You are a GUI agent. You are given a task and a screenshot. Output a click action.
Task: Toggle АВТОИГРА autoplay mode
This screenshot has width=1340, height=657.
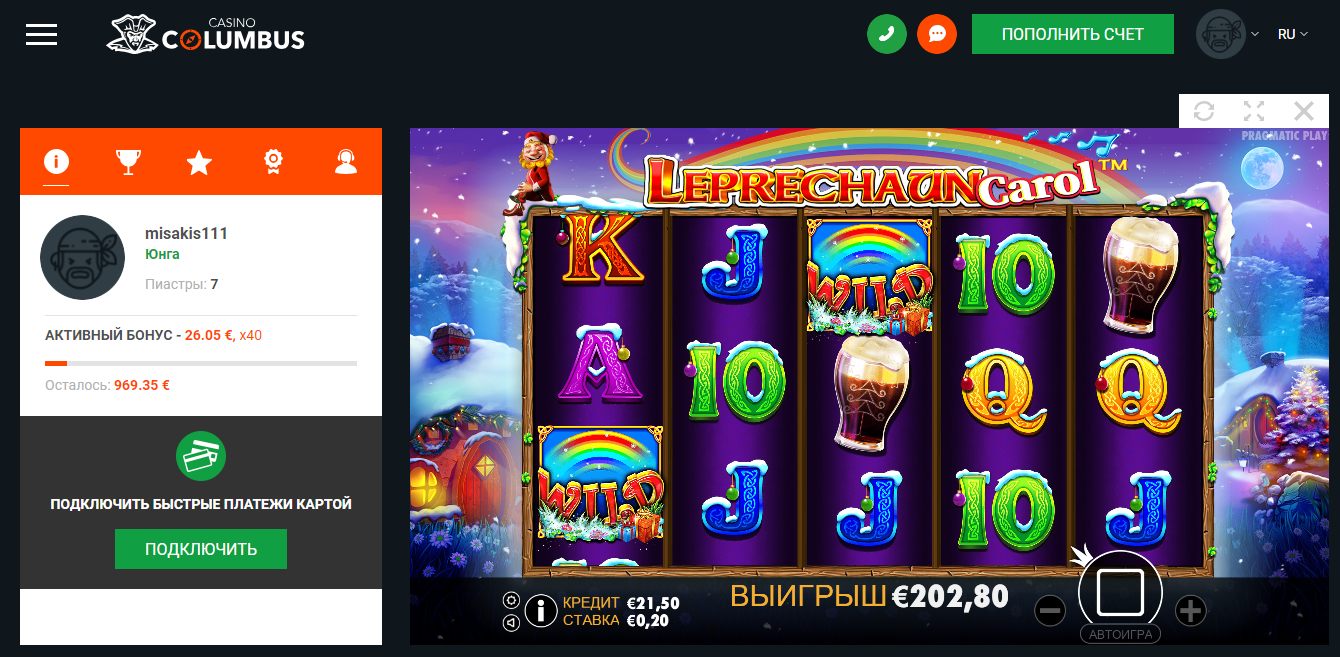click(1121, 635)
